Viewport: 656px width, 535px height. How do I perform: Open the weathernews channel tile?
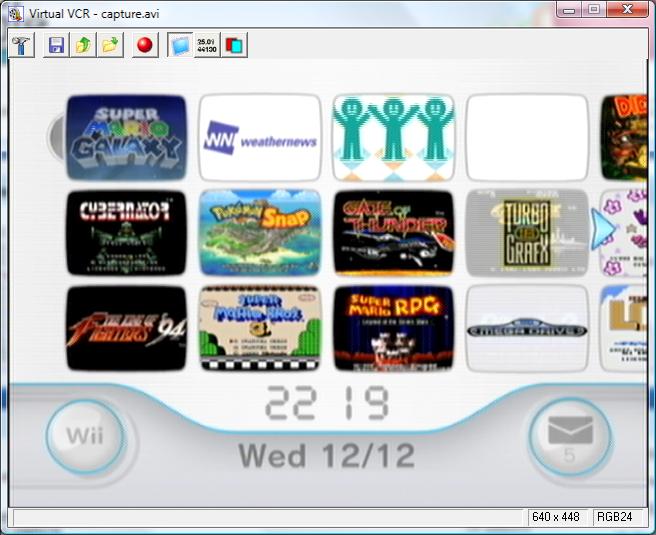point(260,138)
